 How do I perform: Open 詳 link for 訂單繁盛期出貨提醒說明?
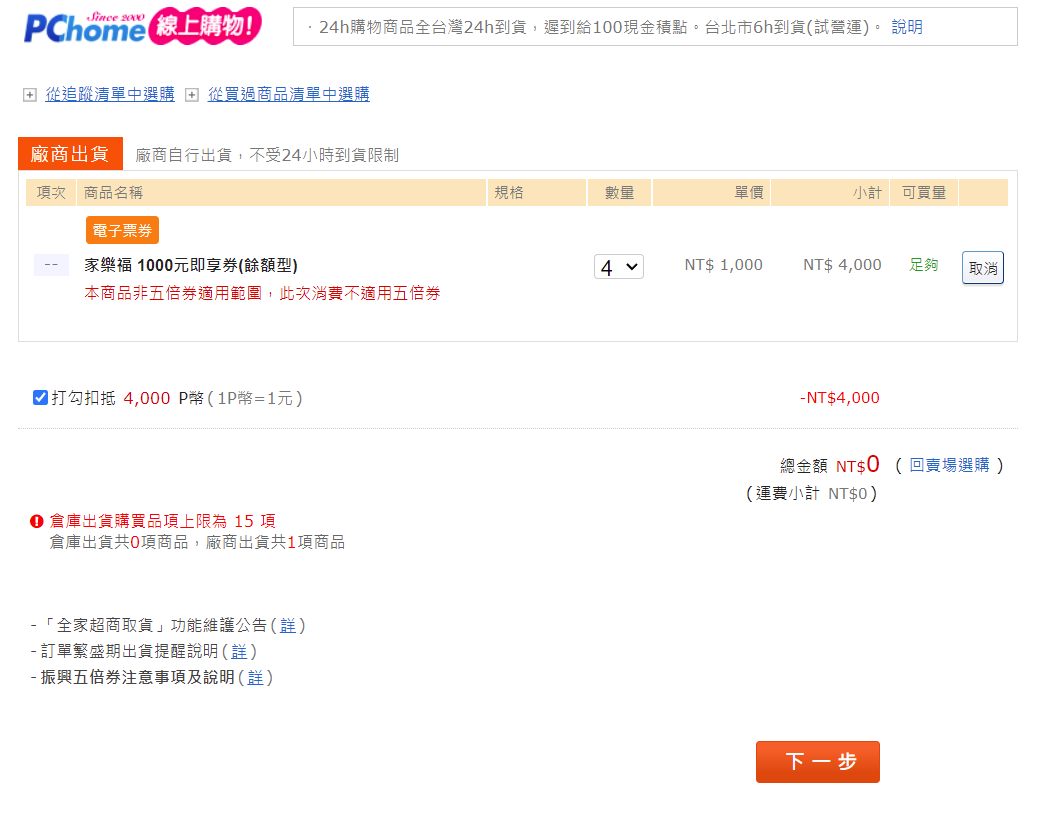(239, 652)
